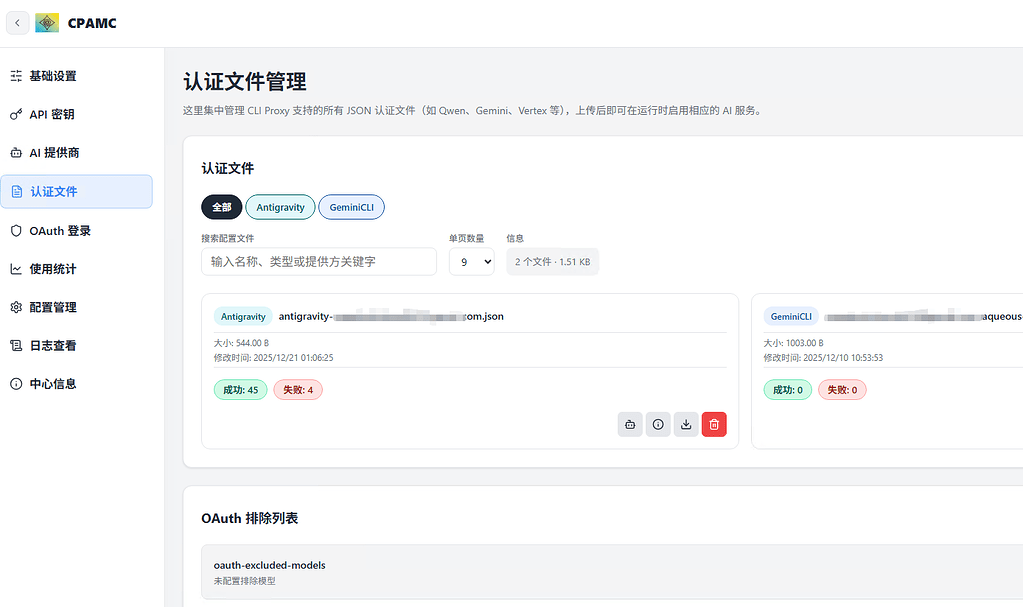Go to AI 提供商 page
This screenshot has width=1023, height=607.
76,153
